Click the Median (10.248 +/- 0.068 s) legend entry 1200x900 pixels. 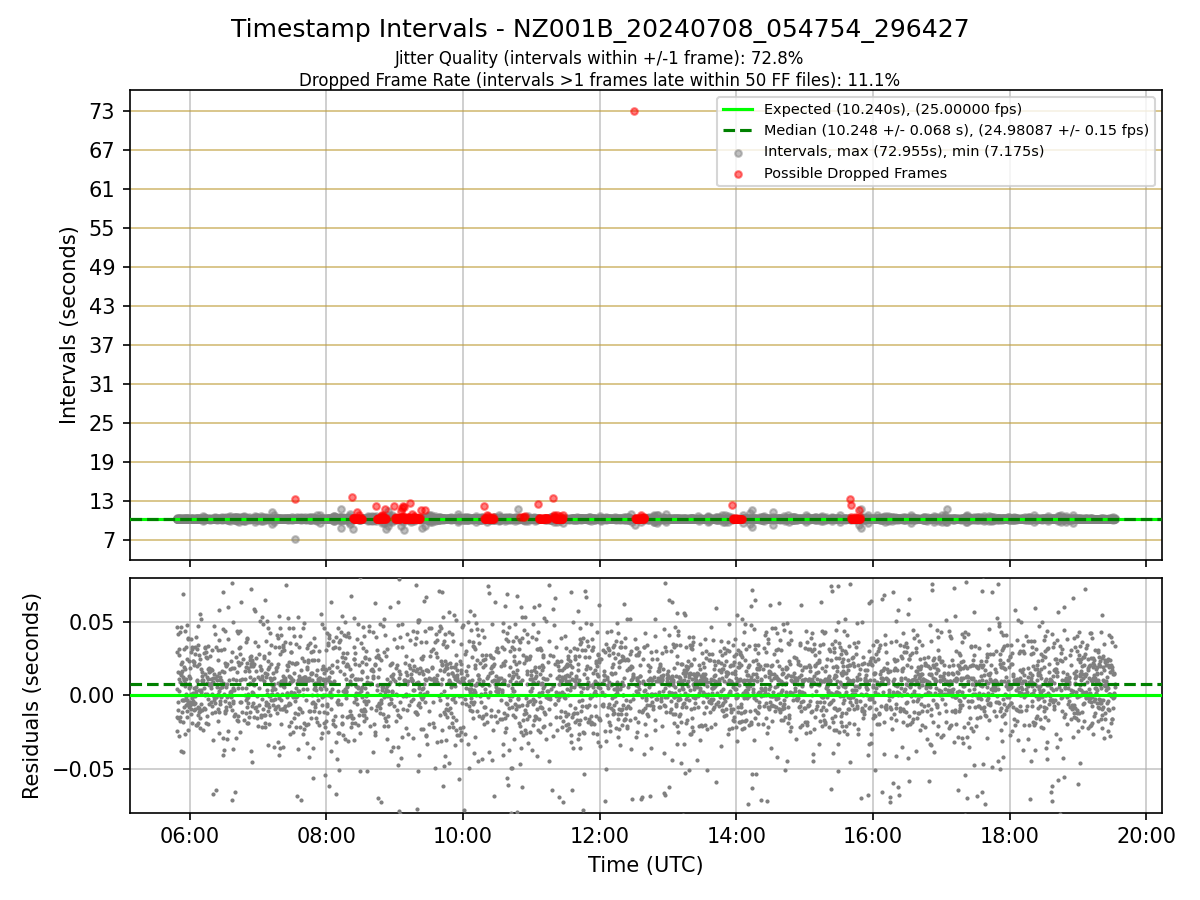[x=956, y=130]
